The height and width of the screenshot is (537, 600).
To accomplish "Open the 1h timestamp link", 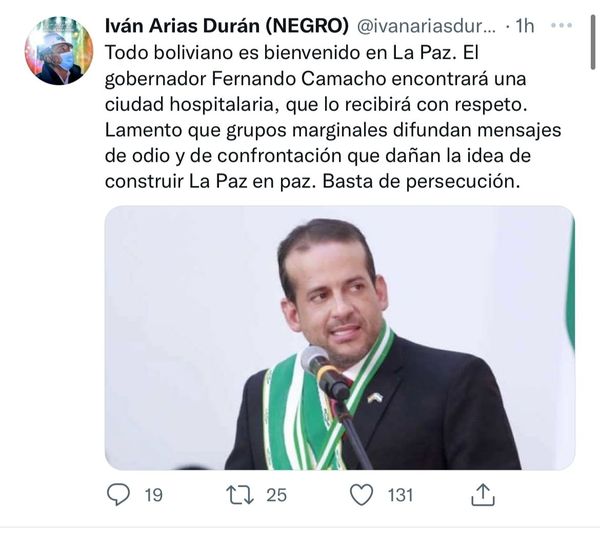I will pos(524,26).
